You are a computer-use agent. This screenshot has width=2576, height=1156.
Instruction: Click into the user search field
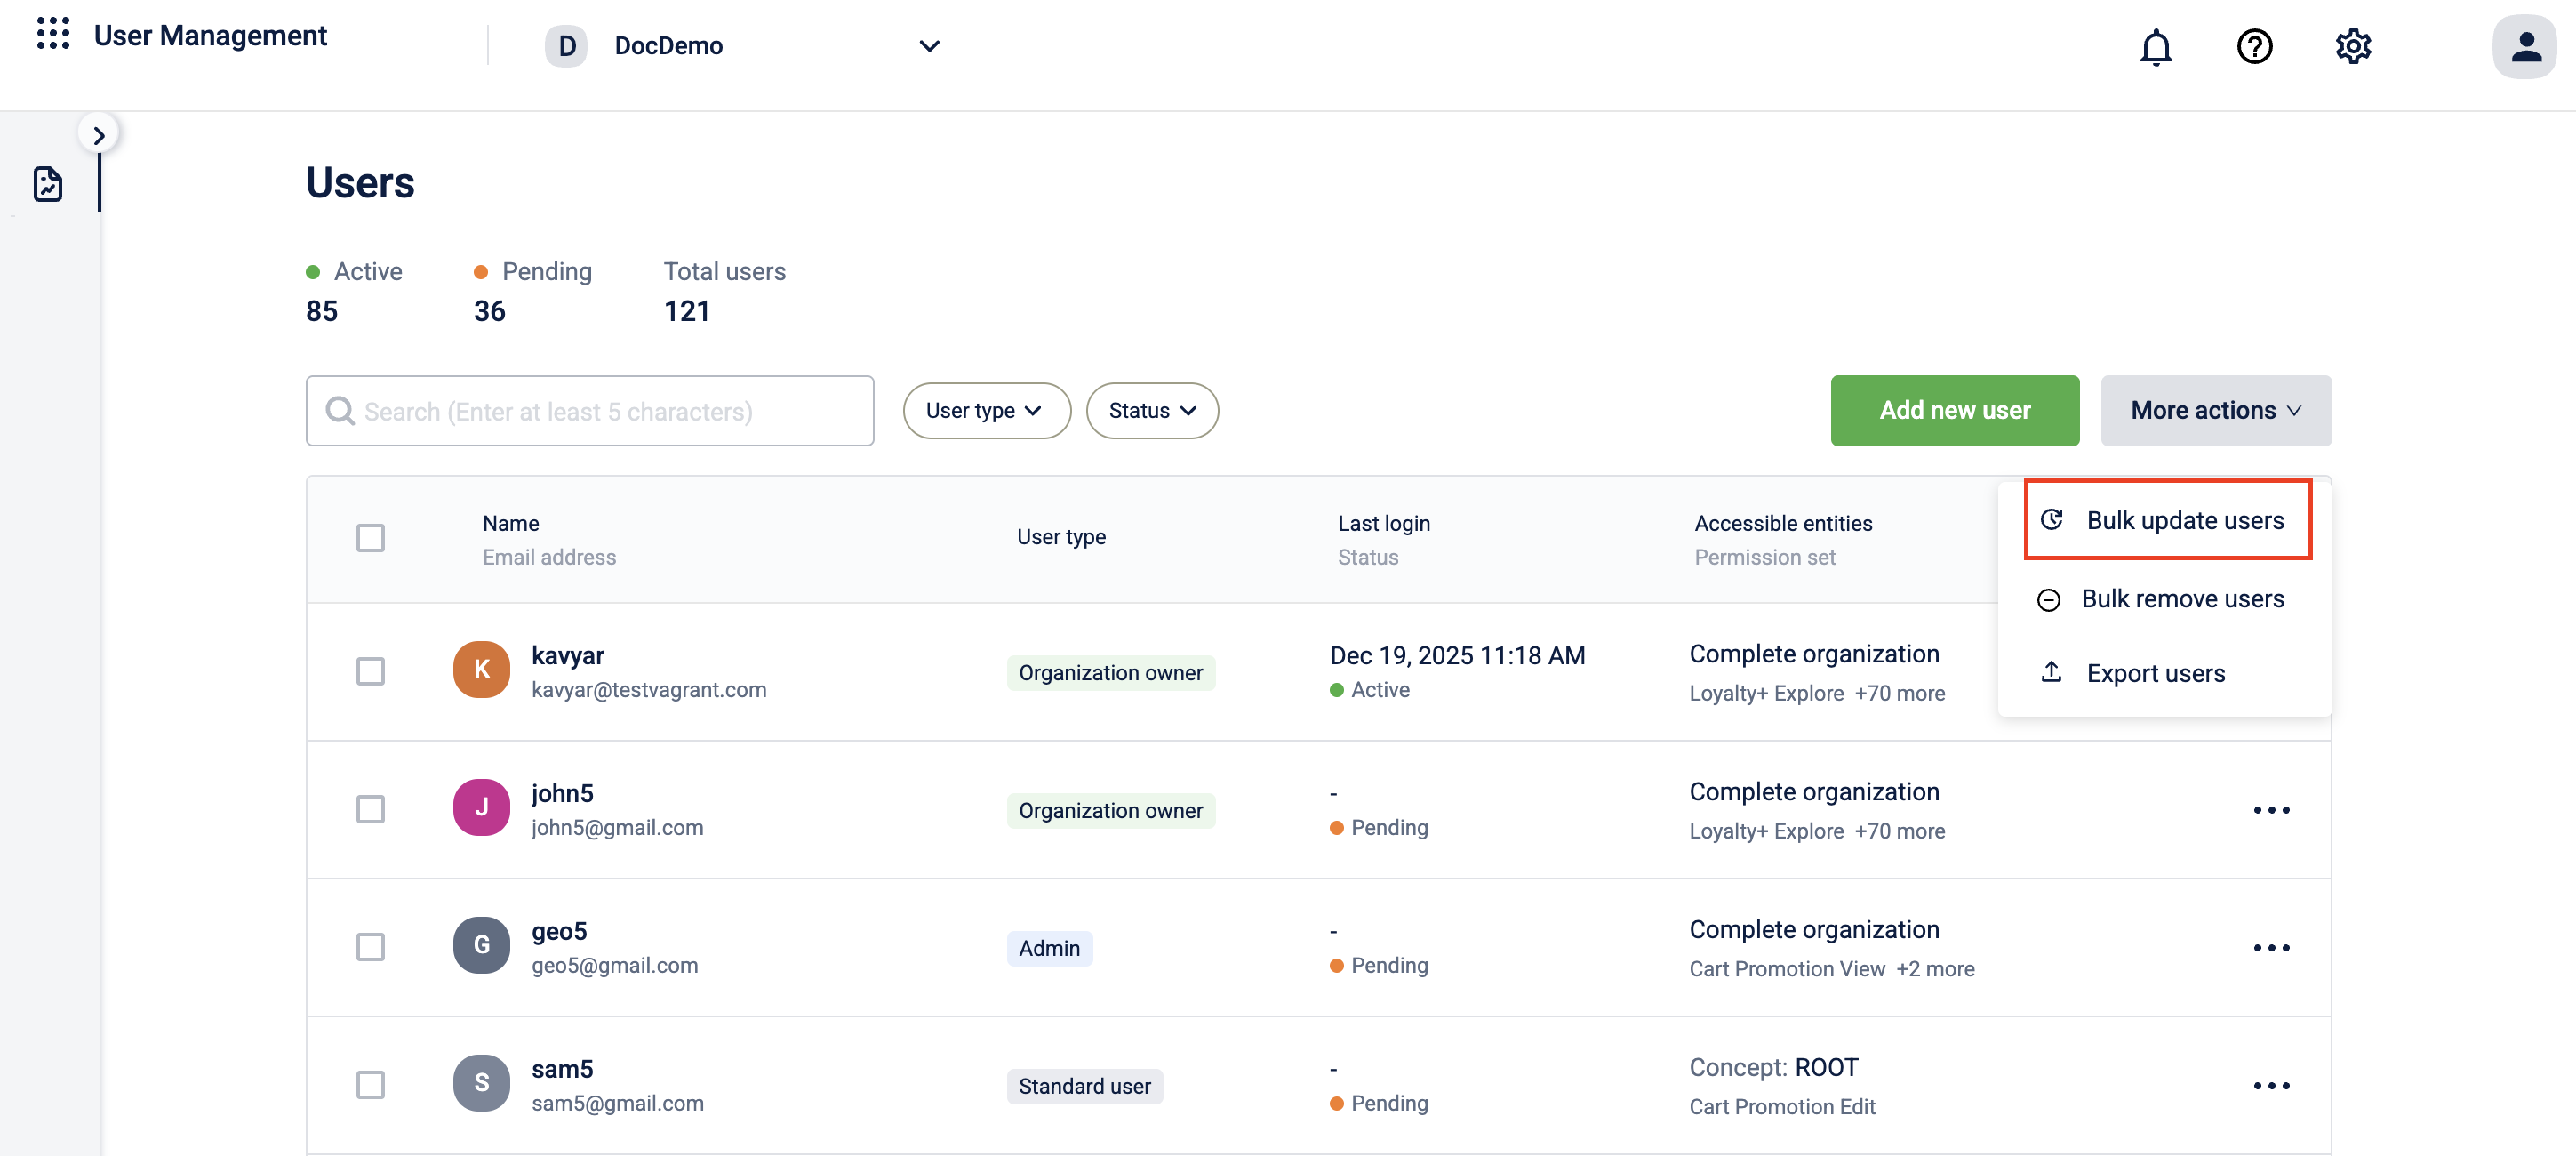[x=590, y=411]
